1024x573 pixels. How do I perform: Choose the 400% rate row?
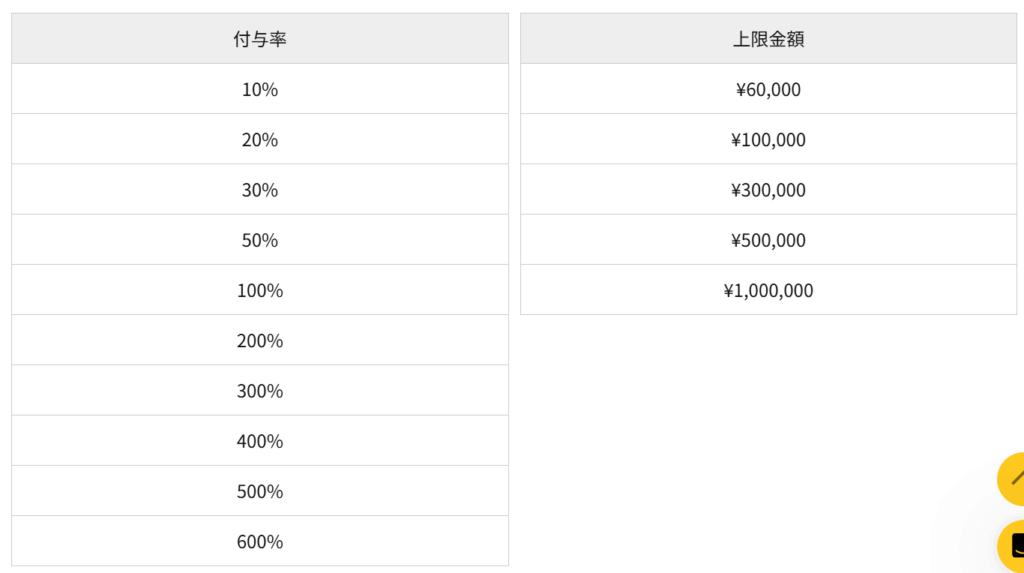tap(260, 441)
